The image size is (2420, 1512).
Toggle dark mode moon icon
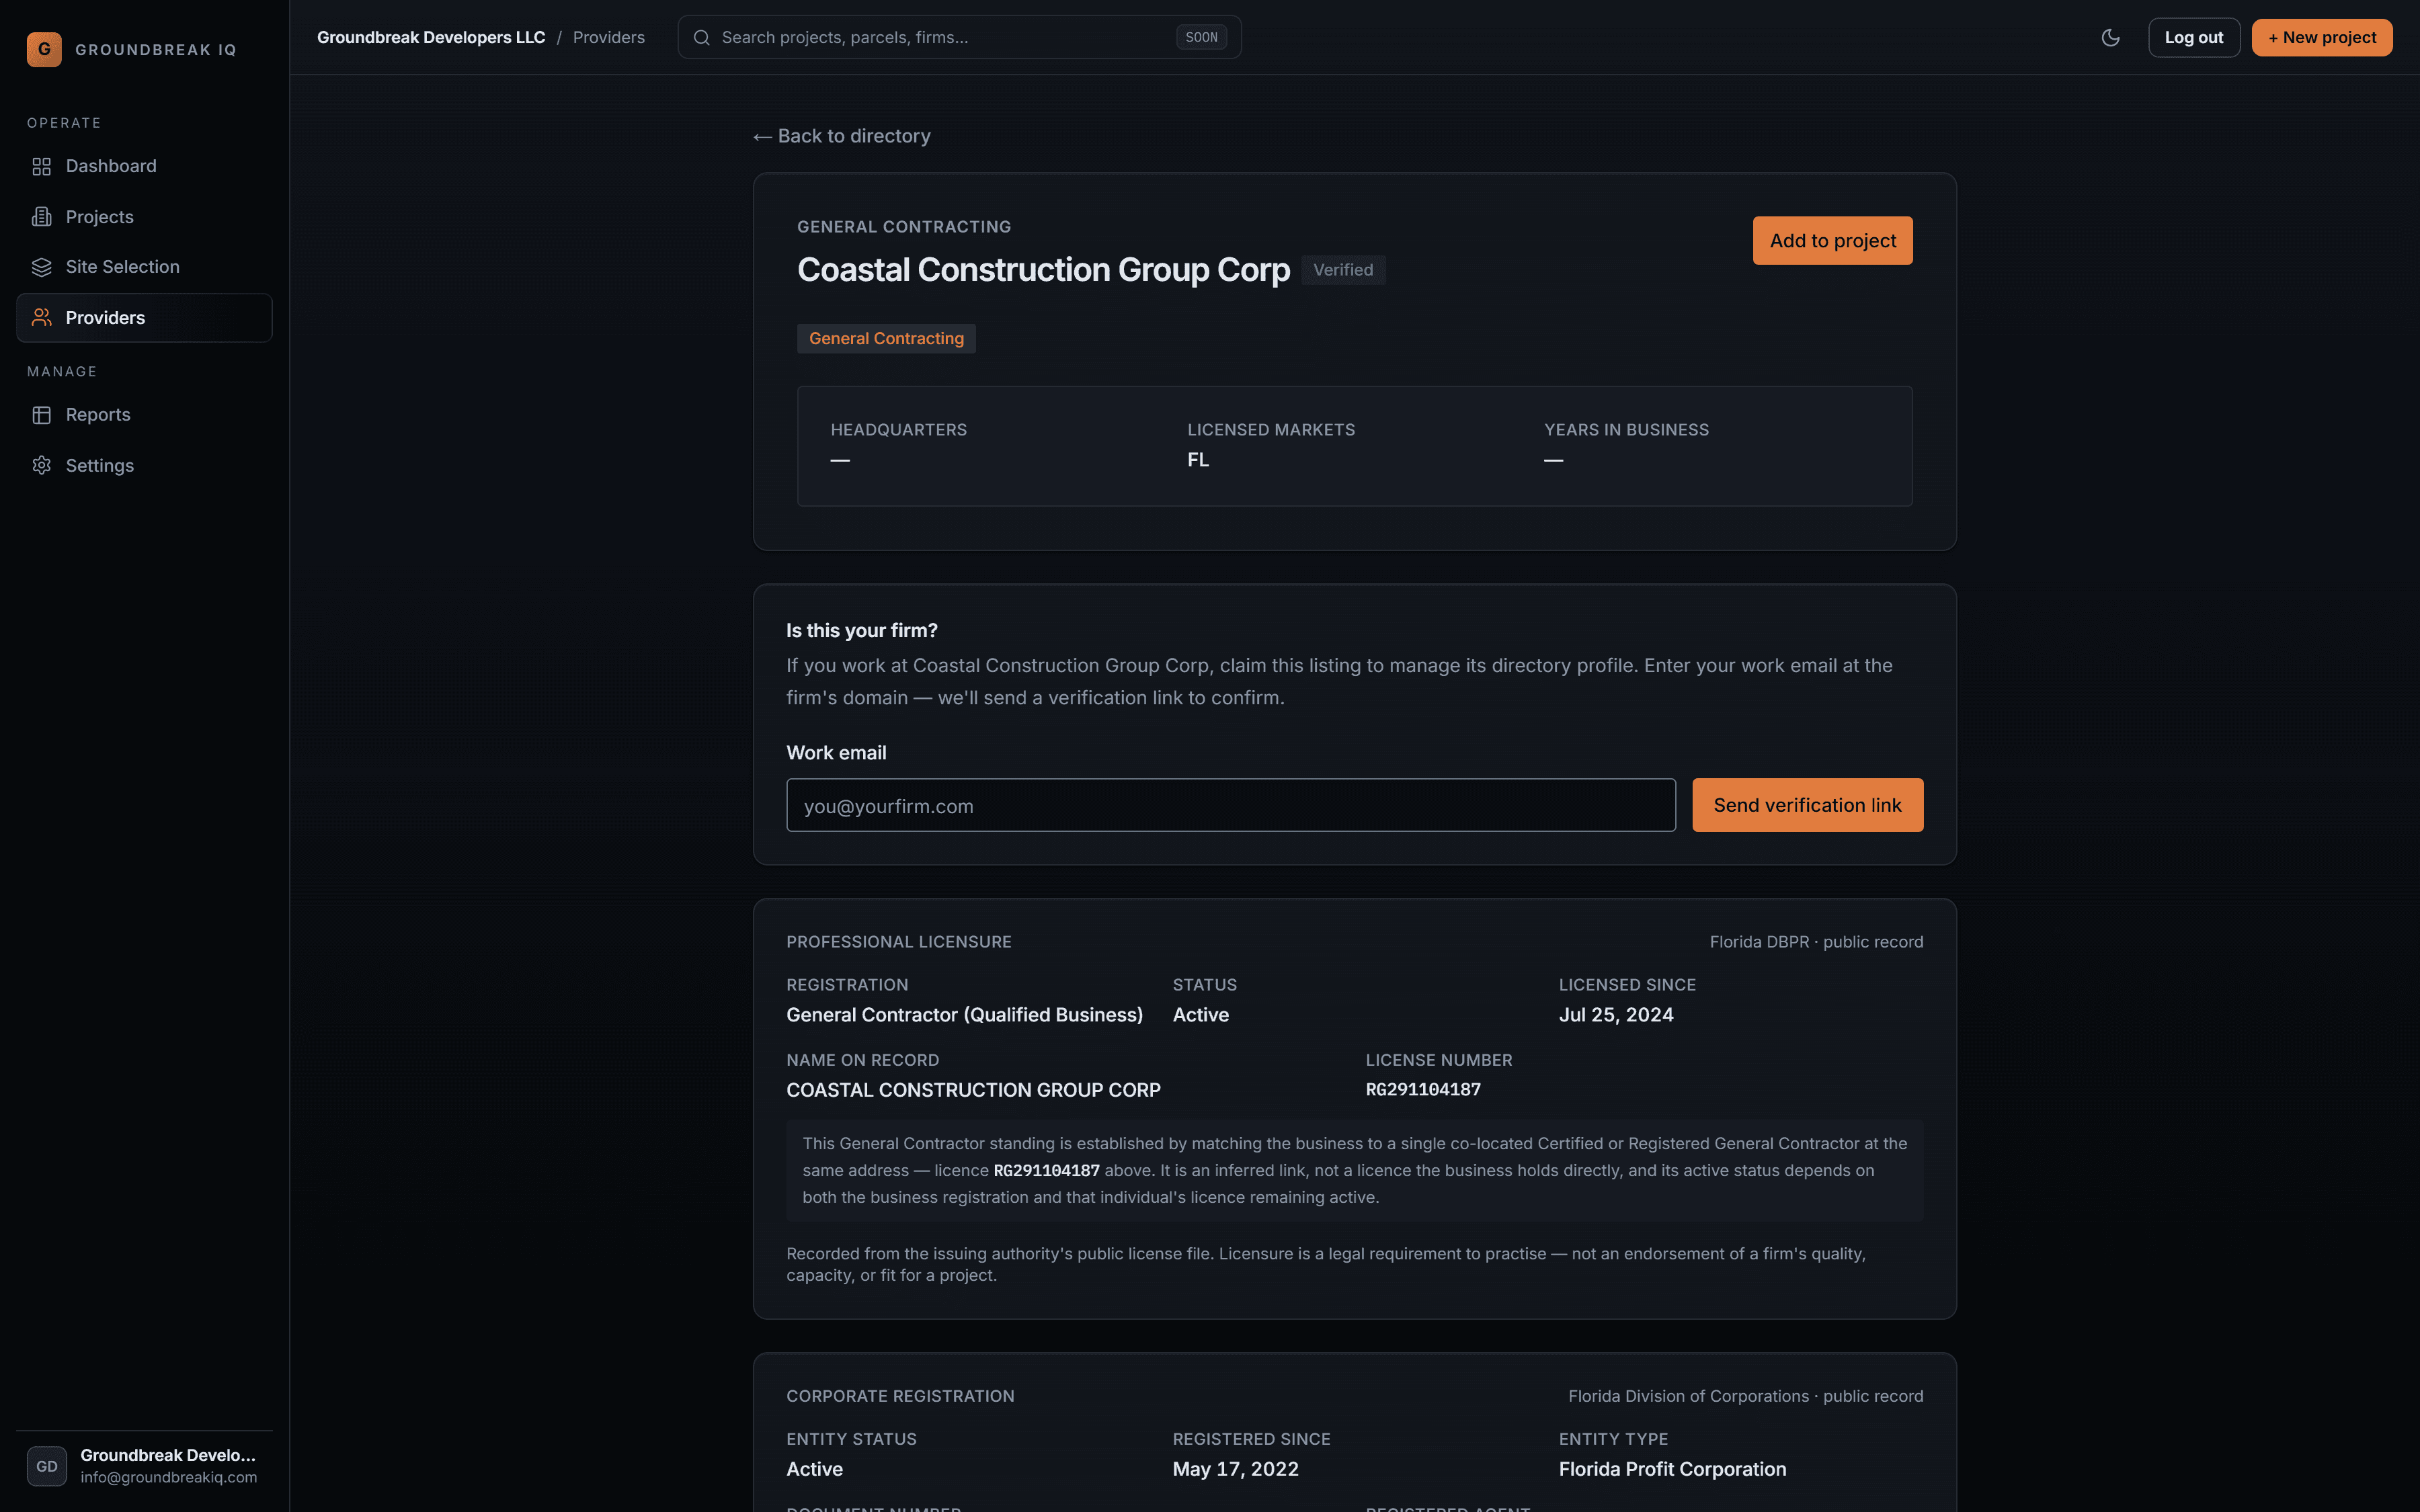pos(2110,37)
